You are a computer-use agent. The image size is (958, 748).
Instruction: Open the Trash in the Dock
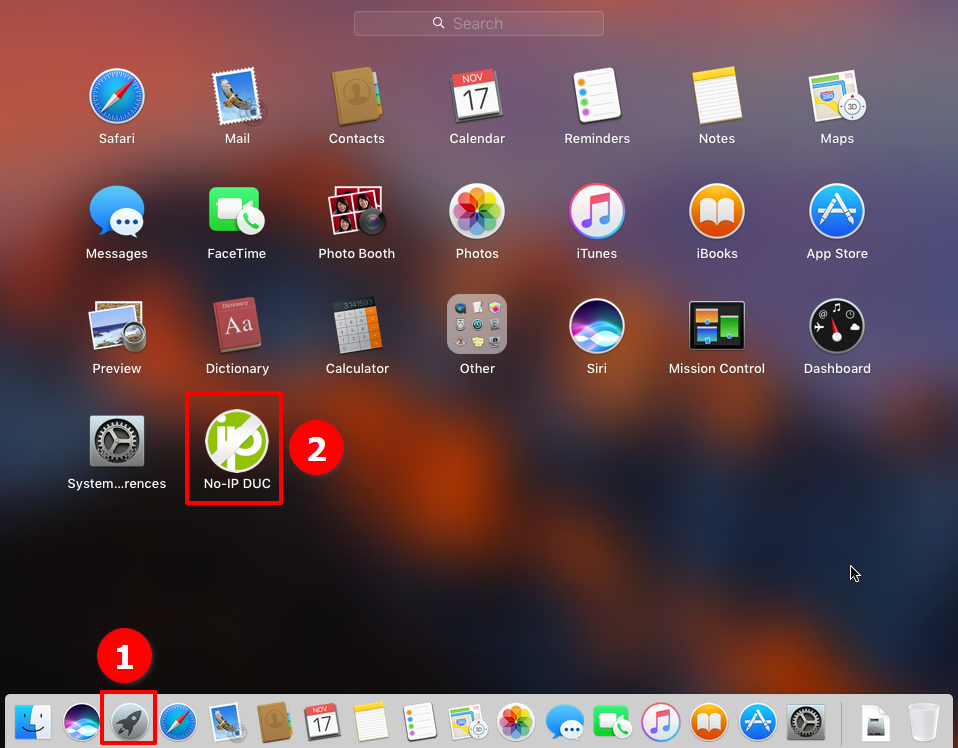(x=925, y=721)
